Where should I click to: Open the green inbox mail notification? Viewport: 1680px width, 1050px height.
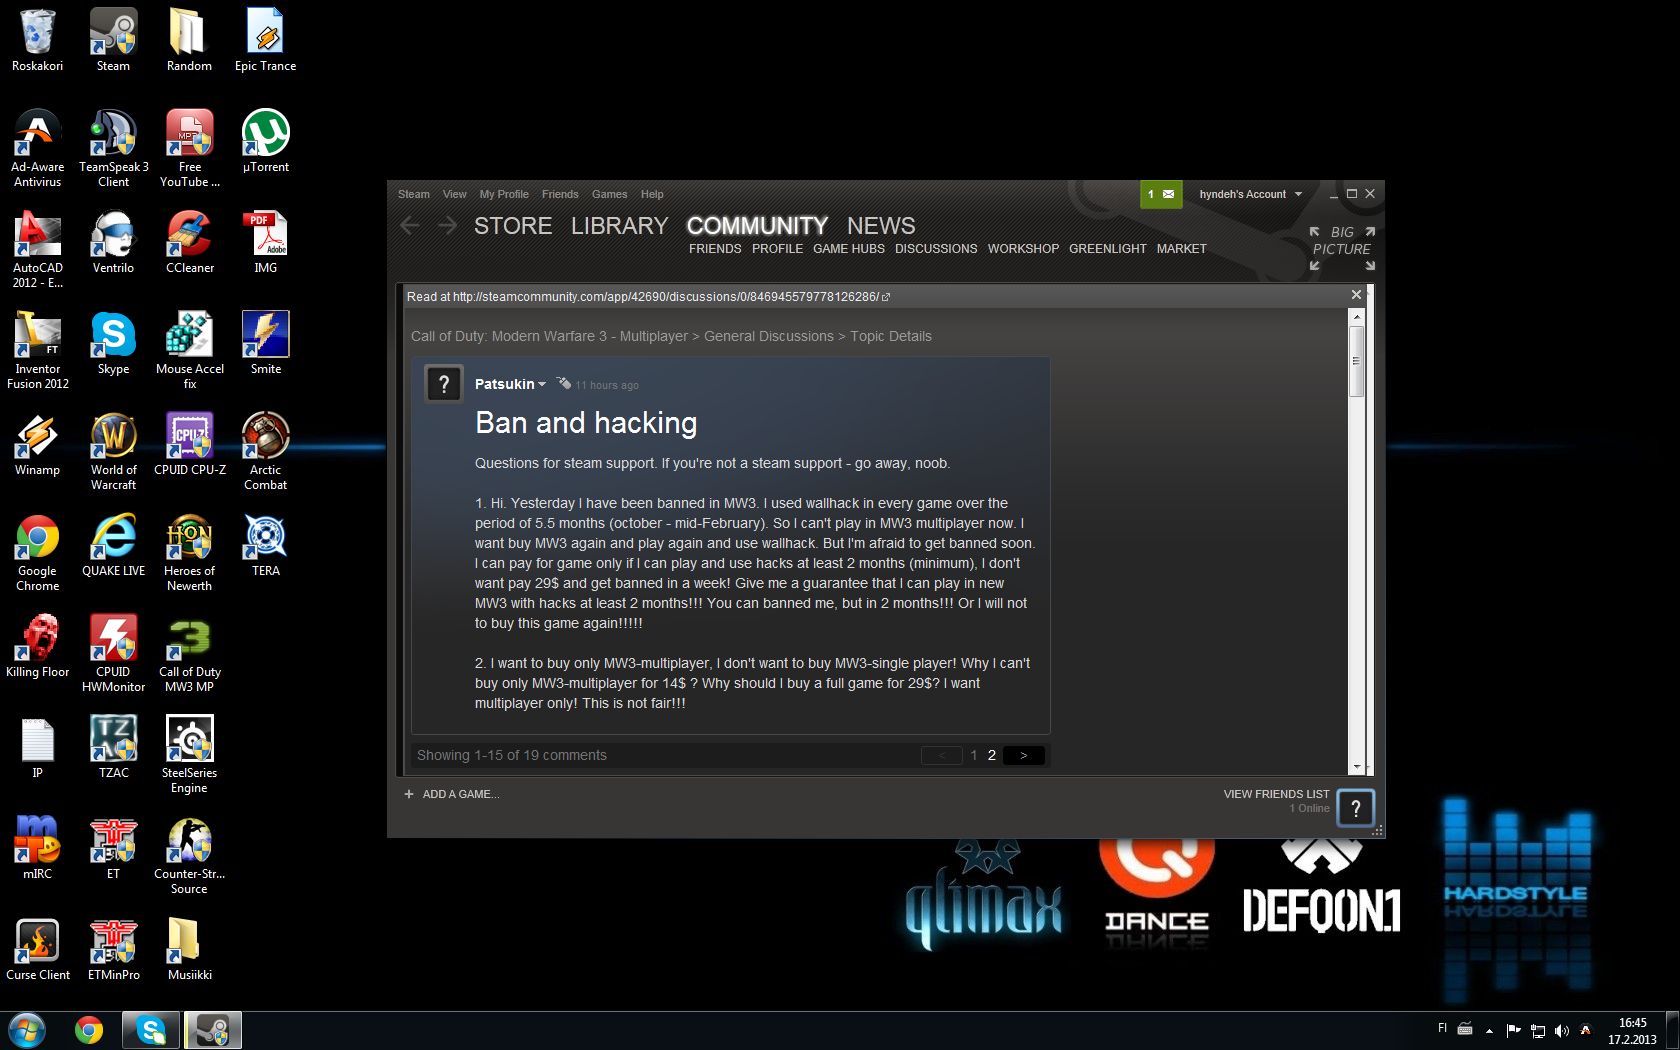pyautogui.click(x=1161, y=194)
